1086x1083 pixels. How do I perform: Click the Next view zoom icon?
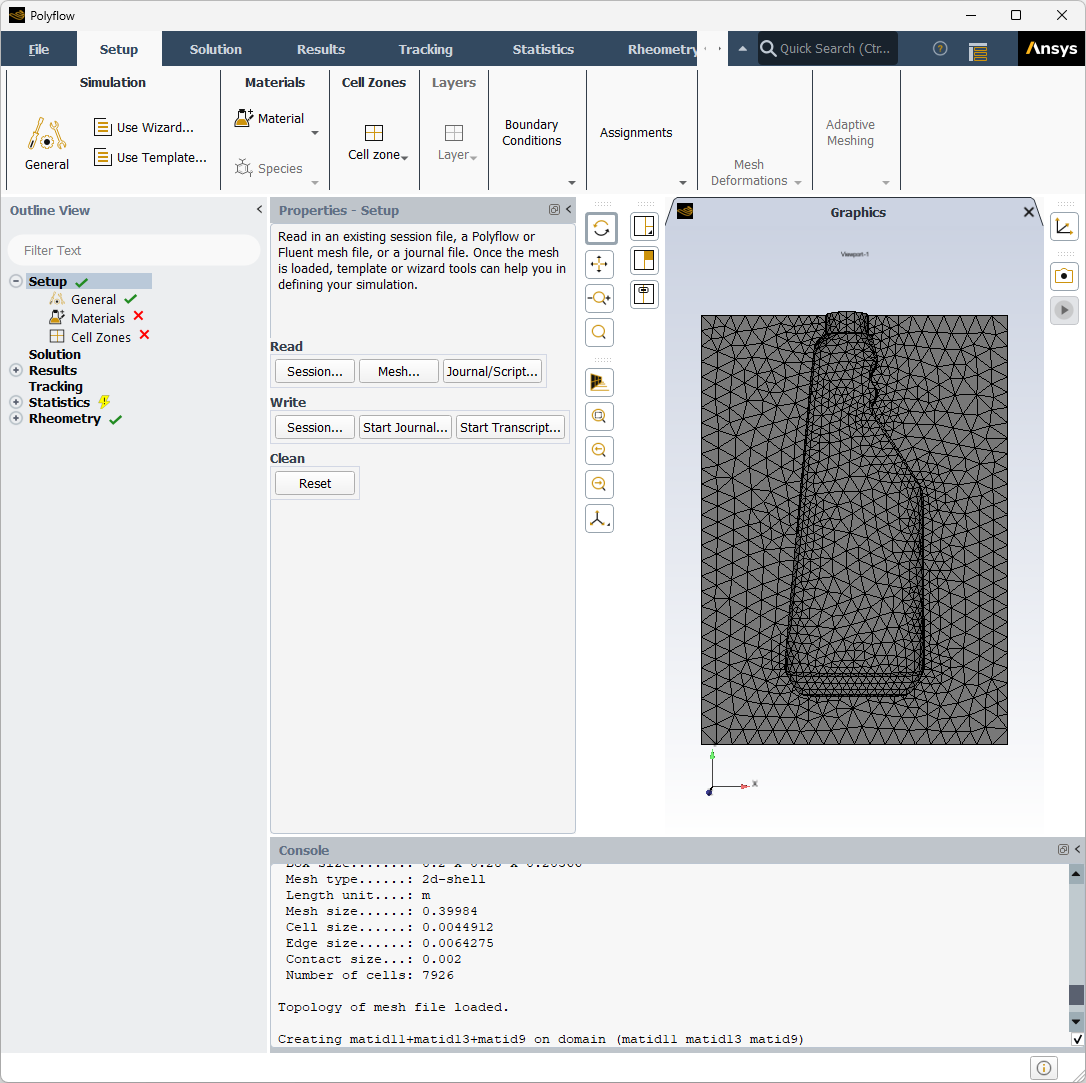point(600,484)
